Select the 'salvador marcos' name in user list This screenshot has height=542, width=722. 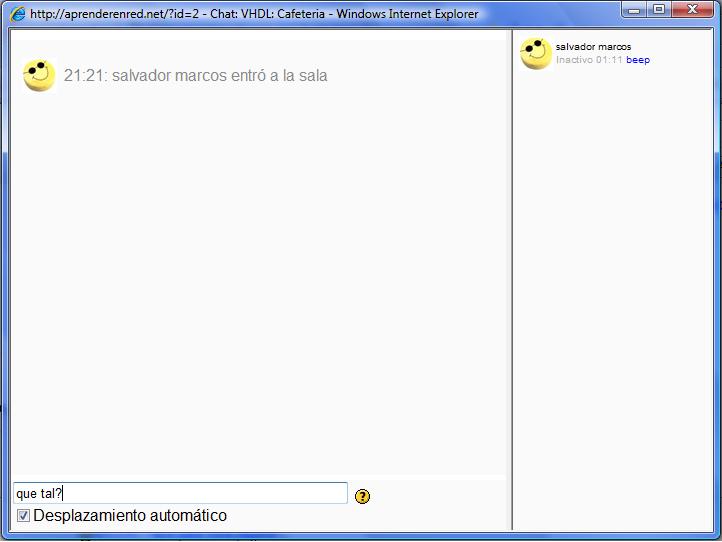point(593,47)
